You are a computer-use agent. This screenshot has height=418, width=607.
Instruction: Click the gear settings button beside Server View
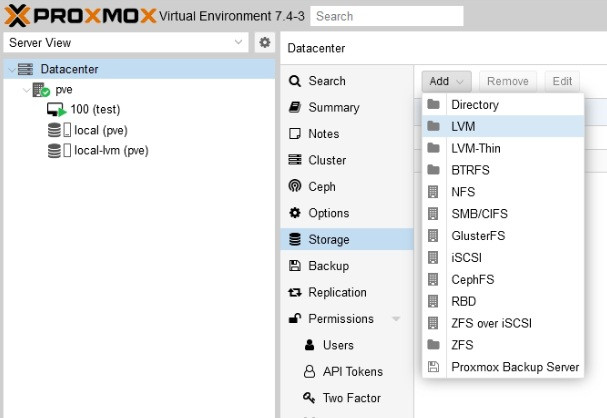[265, 42]
